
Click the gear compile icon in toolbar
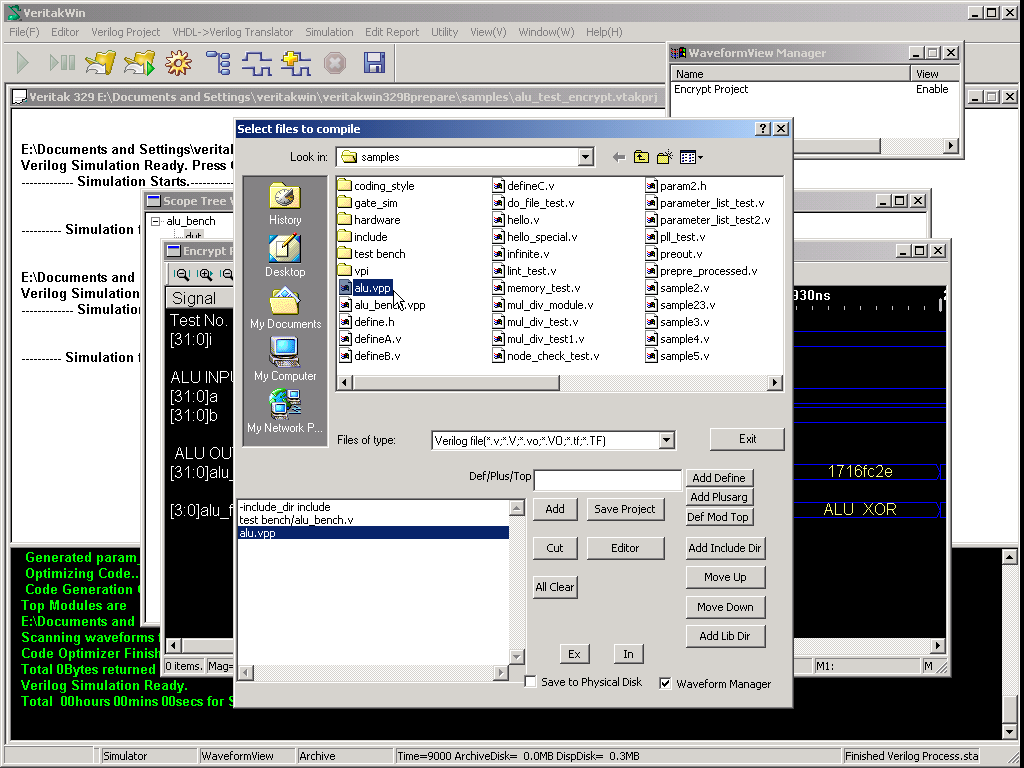(x=179, y=64)
